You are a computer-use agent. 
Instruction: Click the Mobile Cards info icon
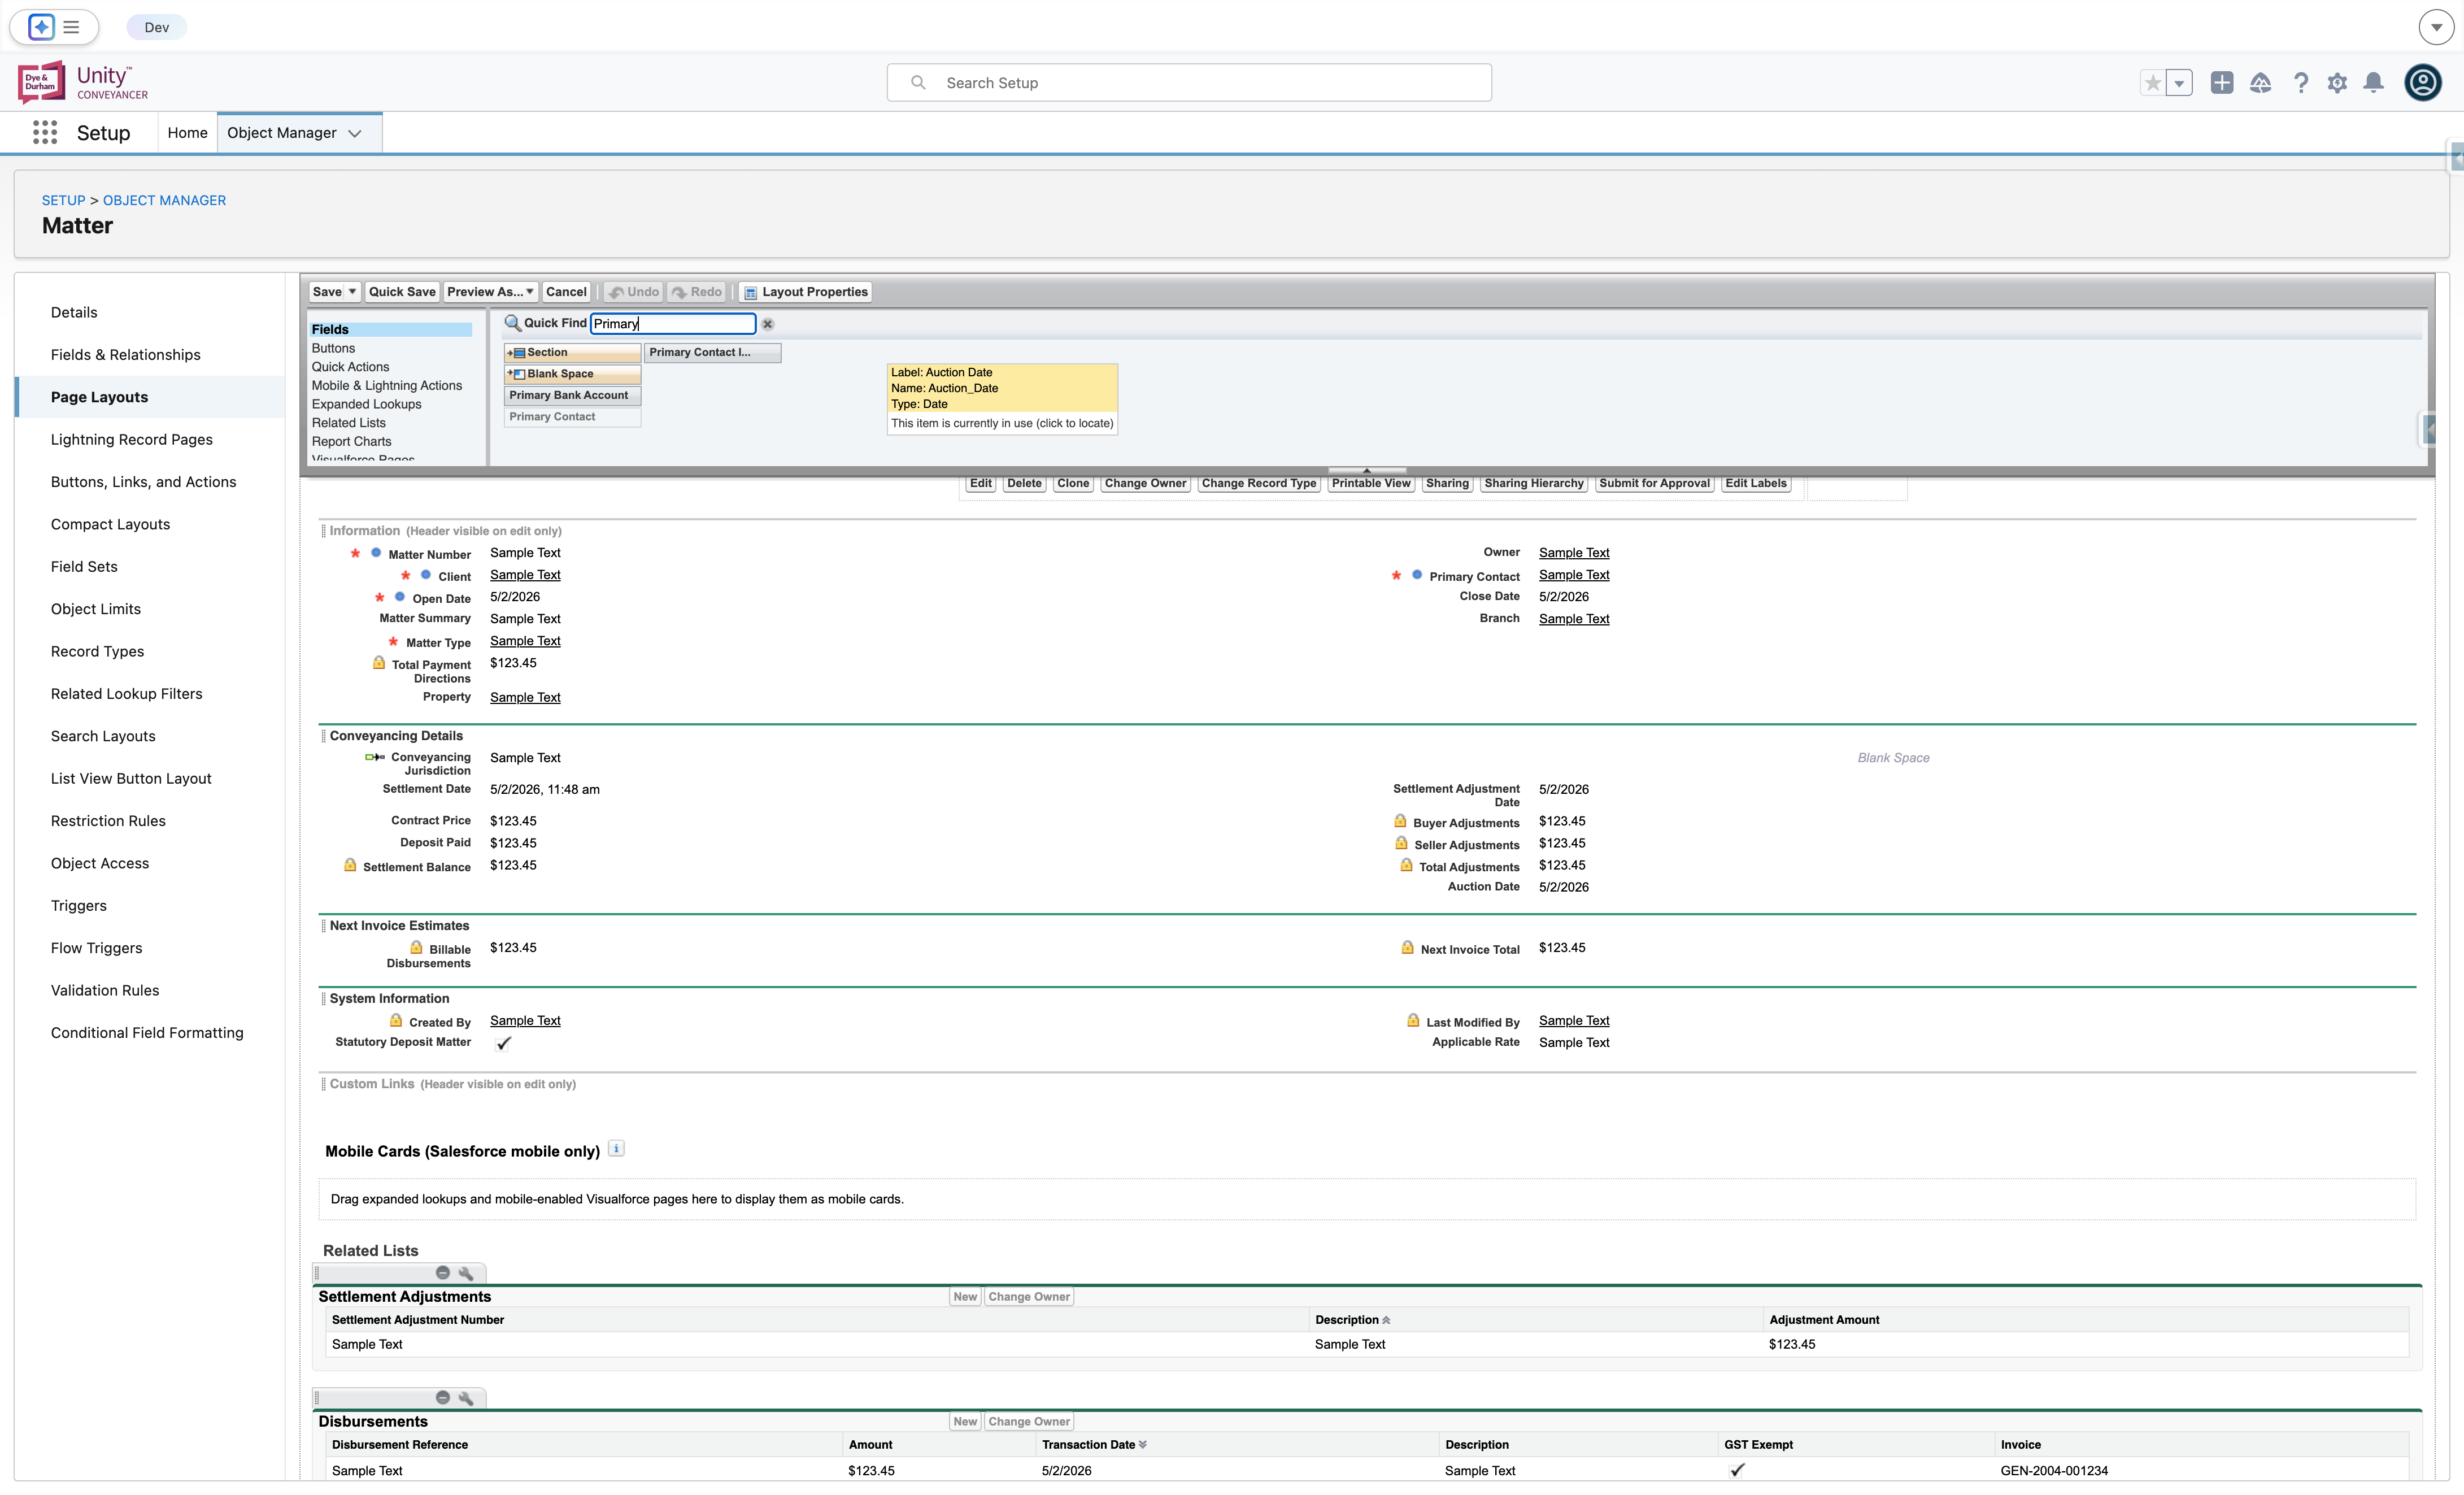click(616, 1149)
